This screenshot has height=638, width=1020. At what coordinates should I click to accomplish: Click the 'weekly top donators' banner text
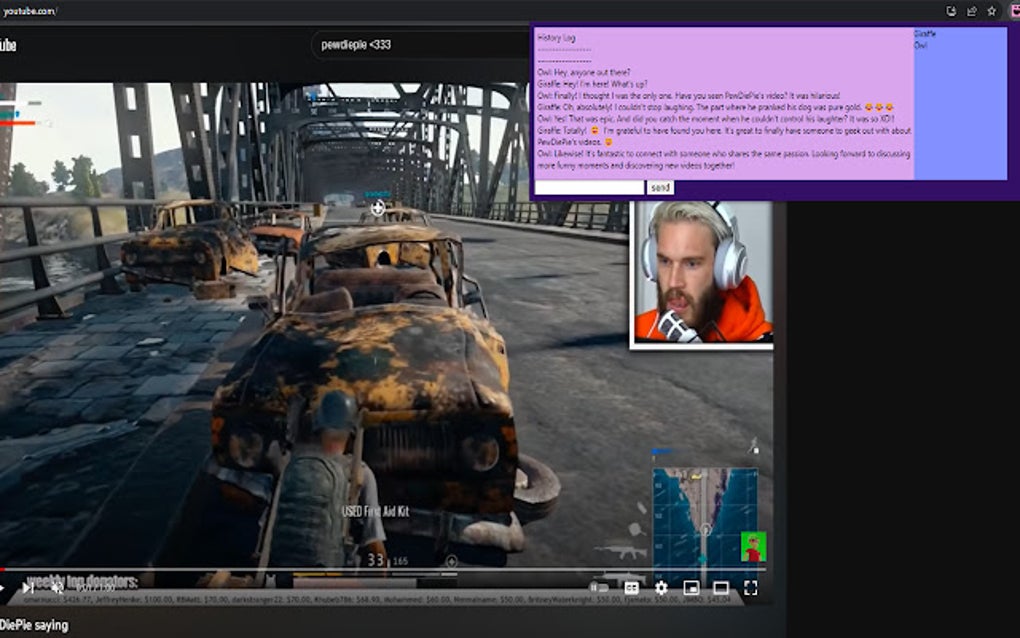coord(82,581)
